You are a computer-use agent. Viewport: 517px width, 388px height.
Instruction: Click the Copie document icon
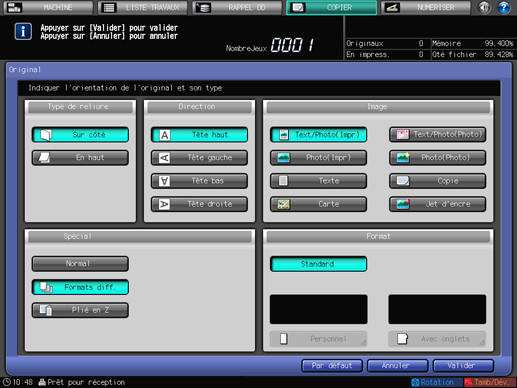pos(403,181)
